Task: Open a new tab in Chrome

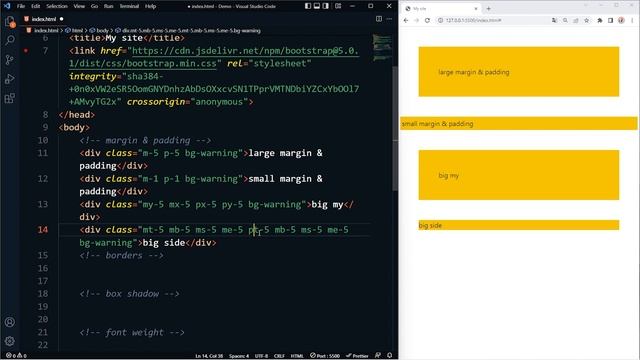Action: [x=488, y=8]
